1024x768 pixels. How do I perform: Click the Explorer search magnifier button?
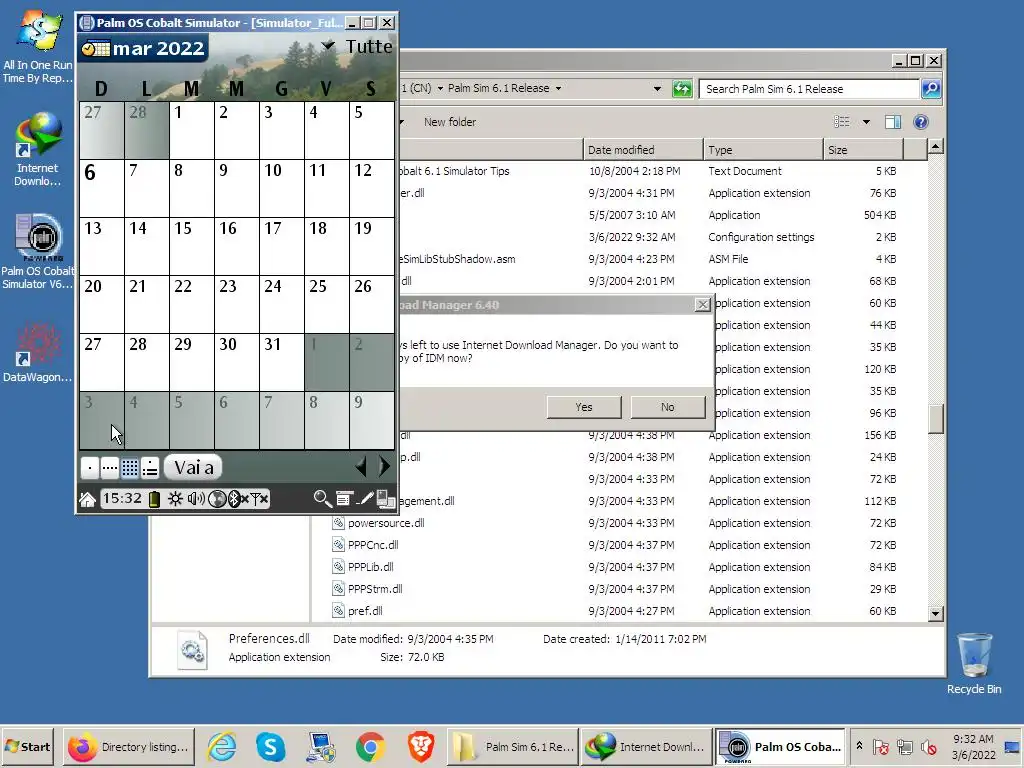[931, 88]
